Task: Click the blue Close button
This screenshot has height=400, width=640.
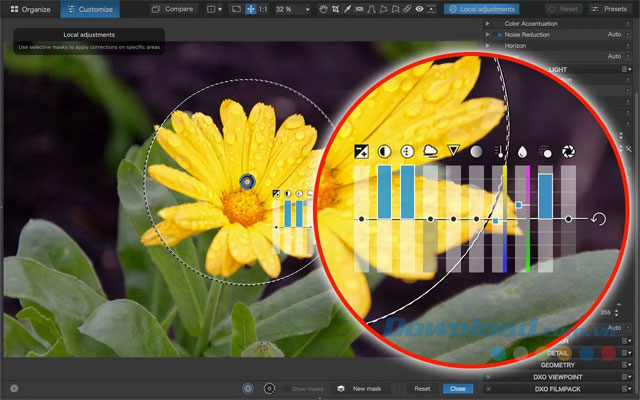Action: click(458, 388)
